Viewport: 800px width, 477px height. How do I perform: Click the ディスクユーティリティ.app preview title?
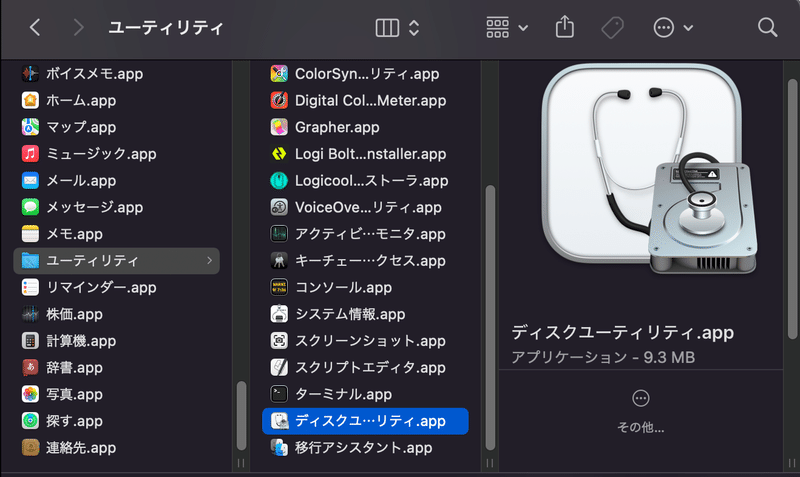click(622, 332)
